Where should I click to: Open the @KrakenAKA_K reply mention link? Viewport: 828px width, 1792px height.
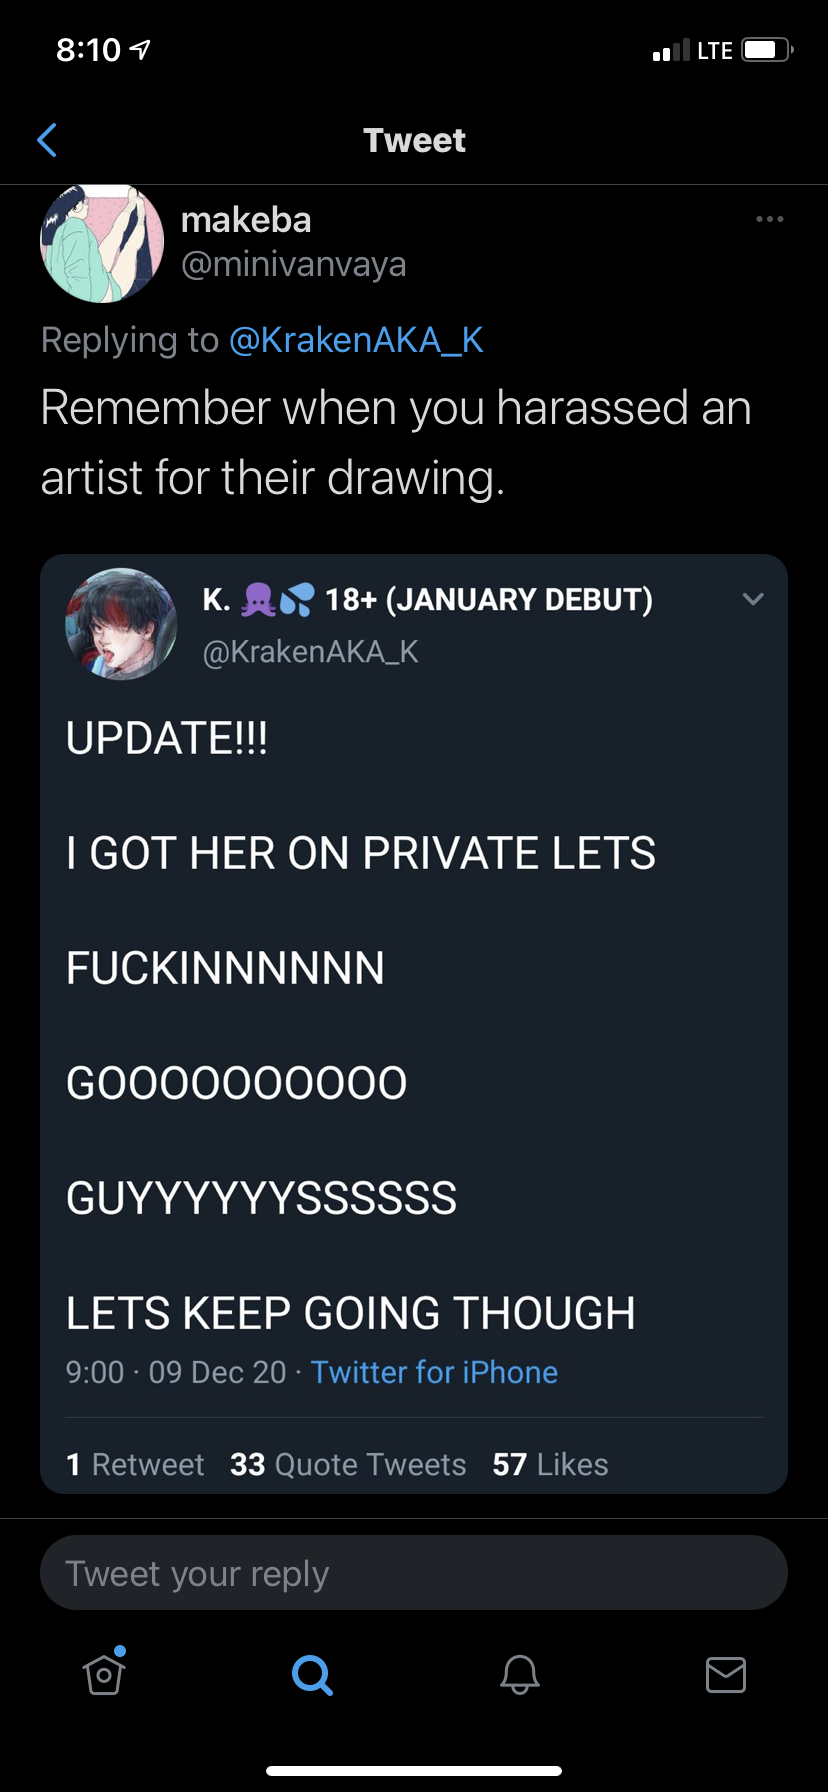[x=356, y=340]
